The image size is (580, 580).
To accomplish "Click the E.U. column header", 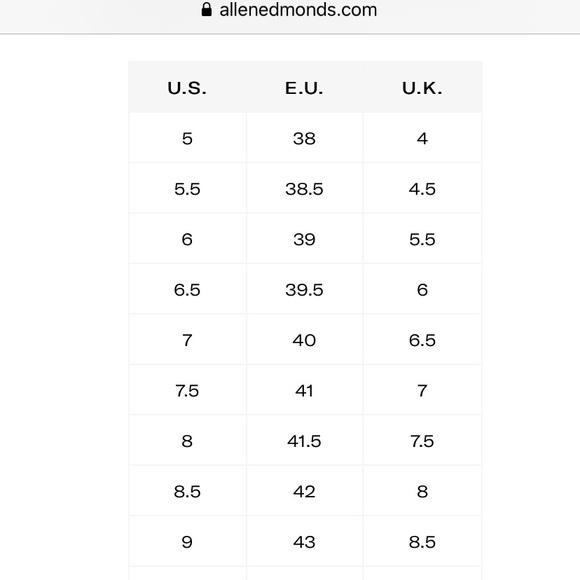I will point(304,87).
